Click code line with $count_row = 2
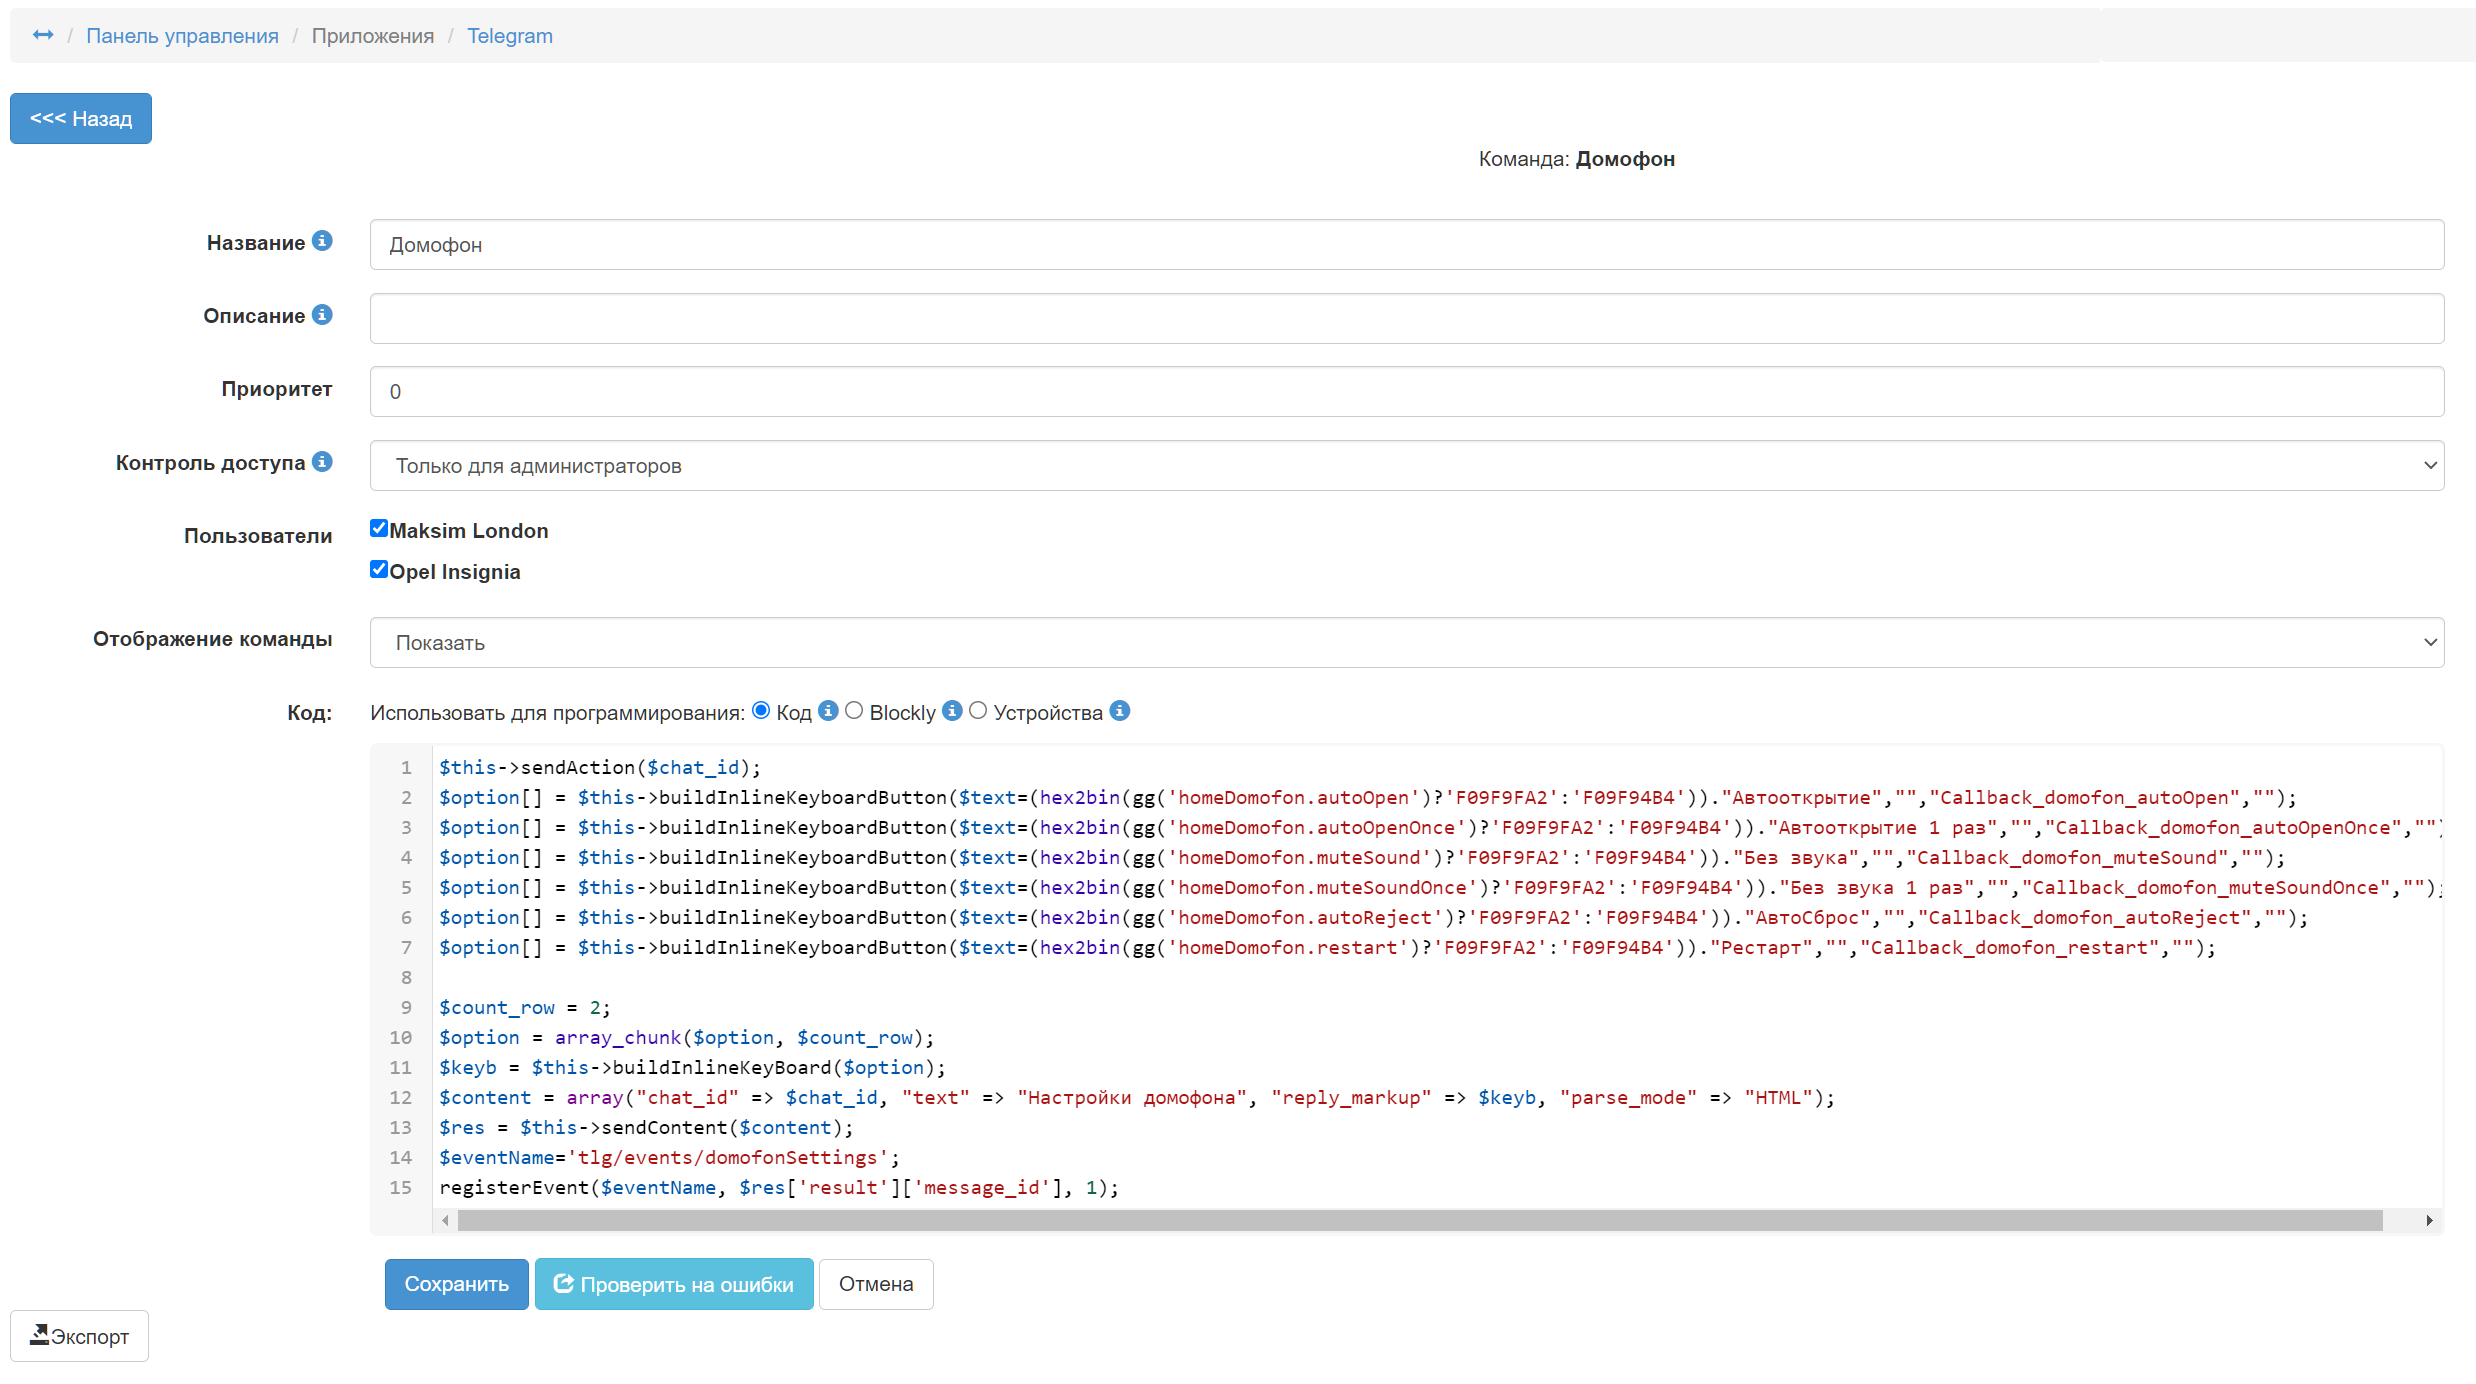Viewport: 2476px width, 1384px height. pyautogui.click(x=525, y=1007)
